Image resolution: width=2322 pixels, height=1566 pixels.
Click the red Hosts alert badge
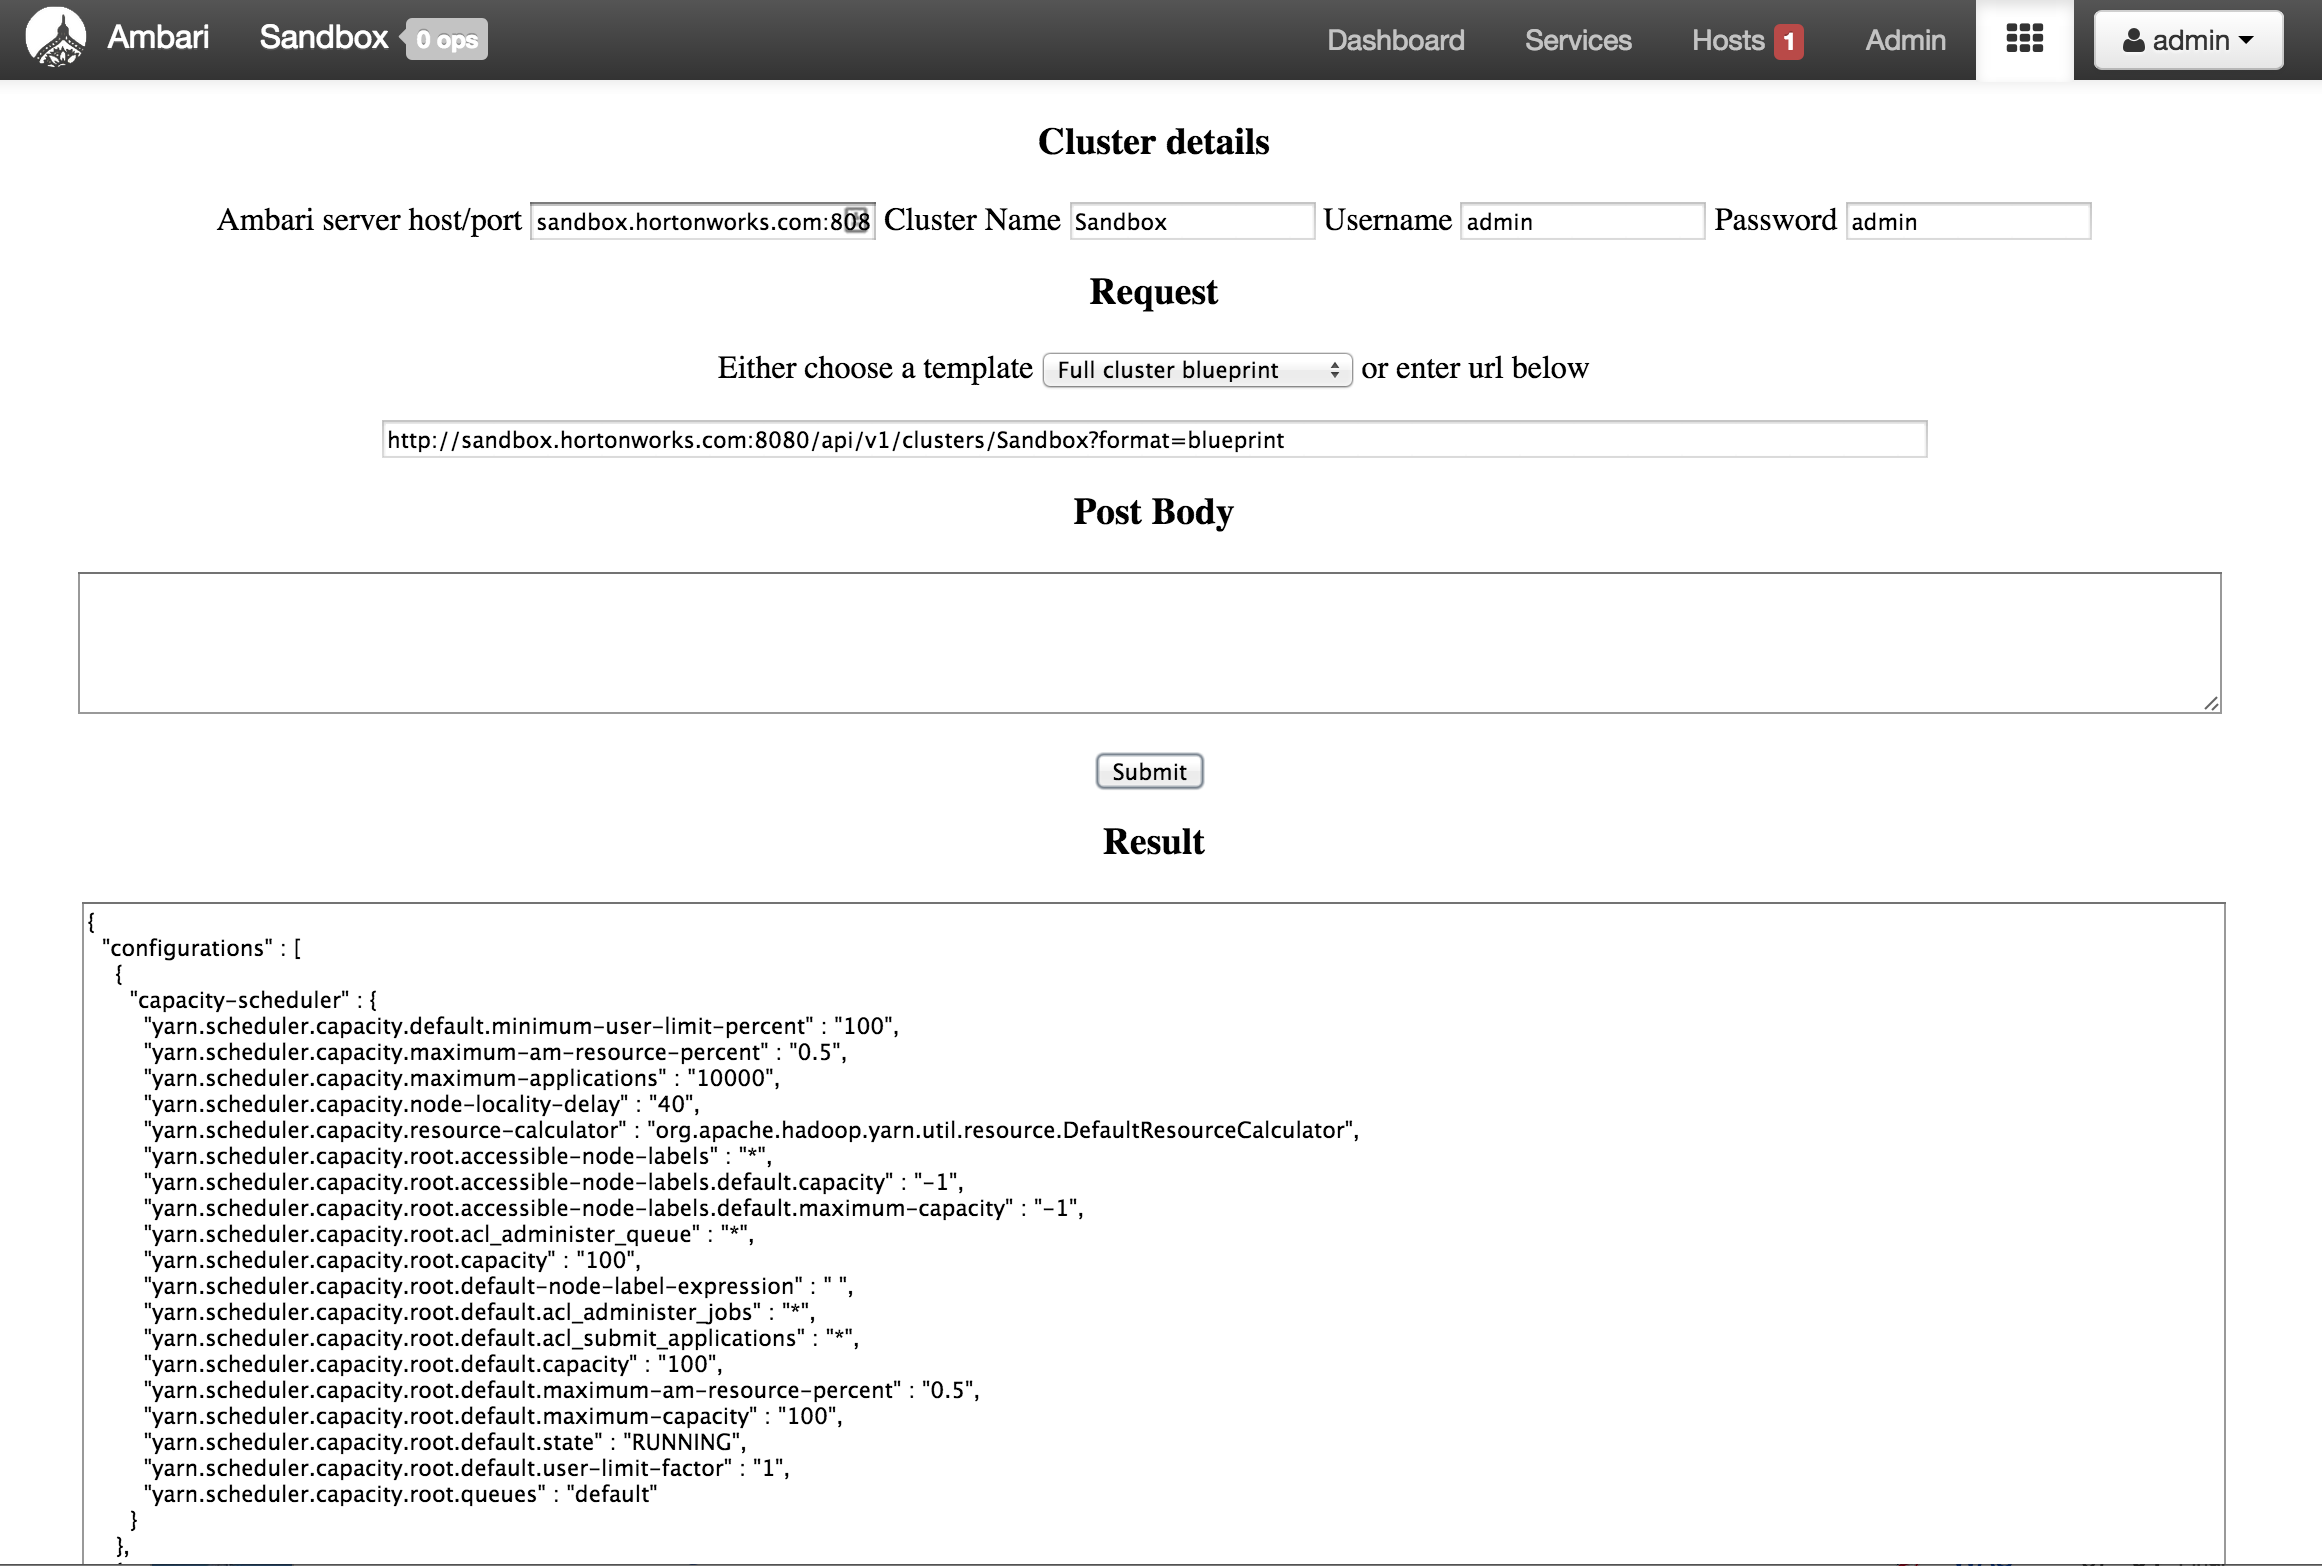click(1788, 41)
